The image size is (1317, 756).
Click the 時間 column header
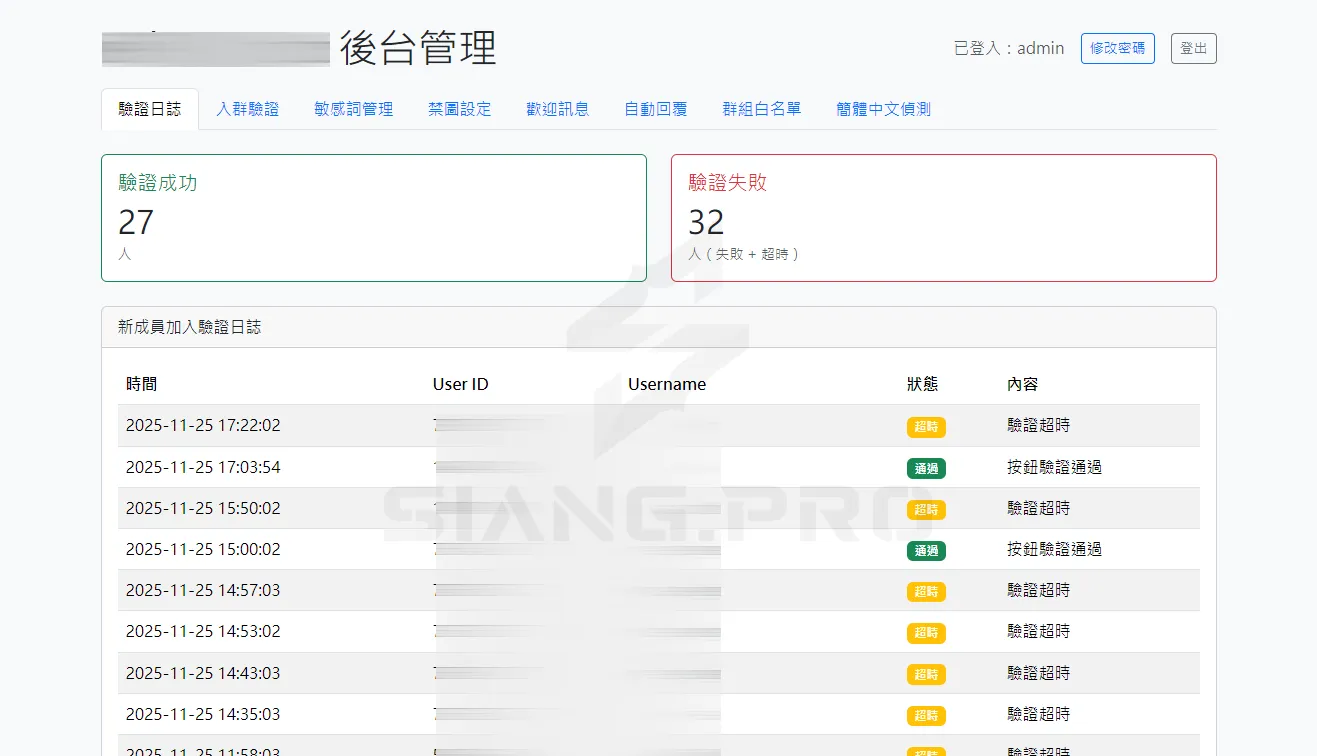point(140,383)
